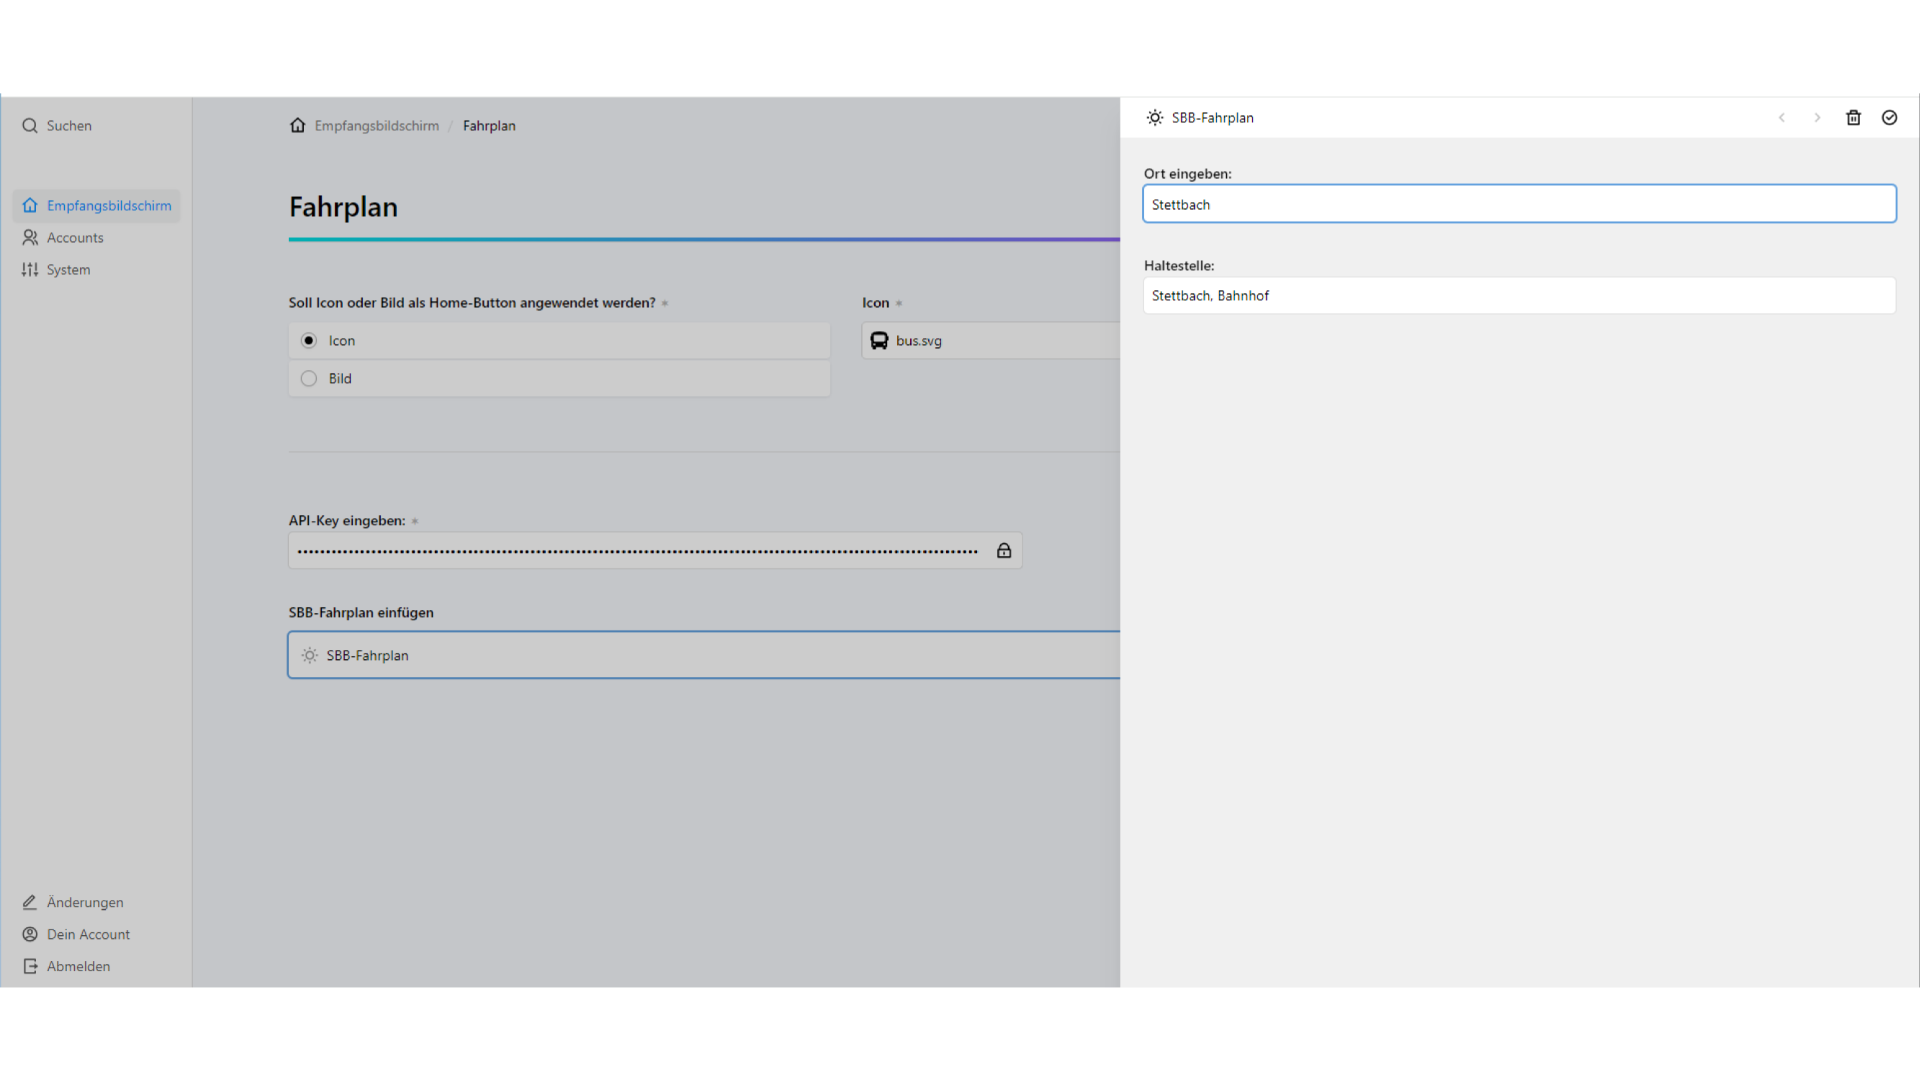Click the lock icon in API-Key field
This screenshot has height=1080, width=1920.
click(1004, 551)
